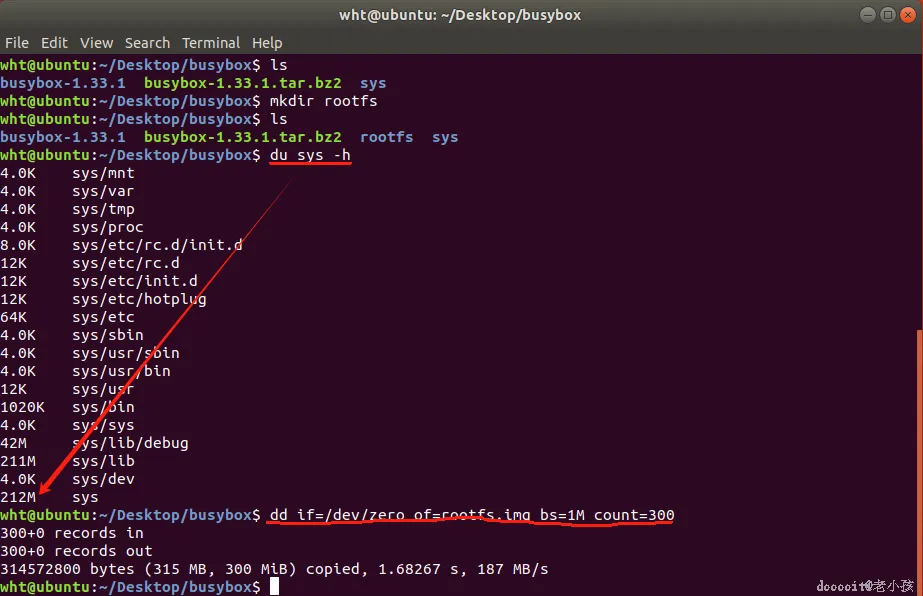Click the window title 'wht@ubuntu: ~/Desktop/busybox'
Image resolution: width=923 pixels, height=596 pixels.
(x=460, y=15)
